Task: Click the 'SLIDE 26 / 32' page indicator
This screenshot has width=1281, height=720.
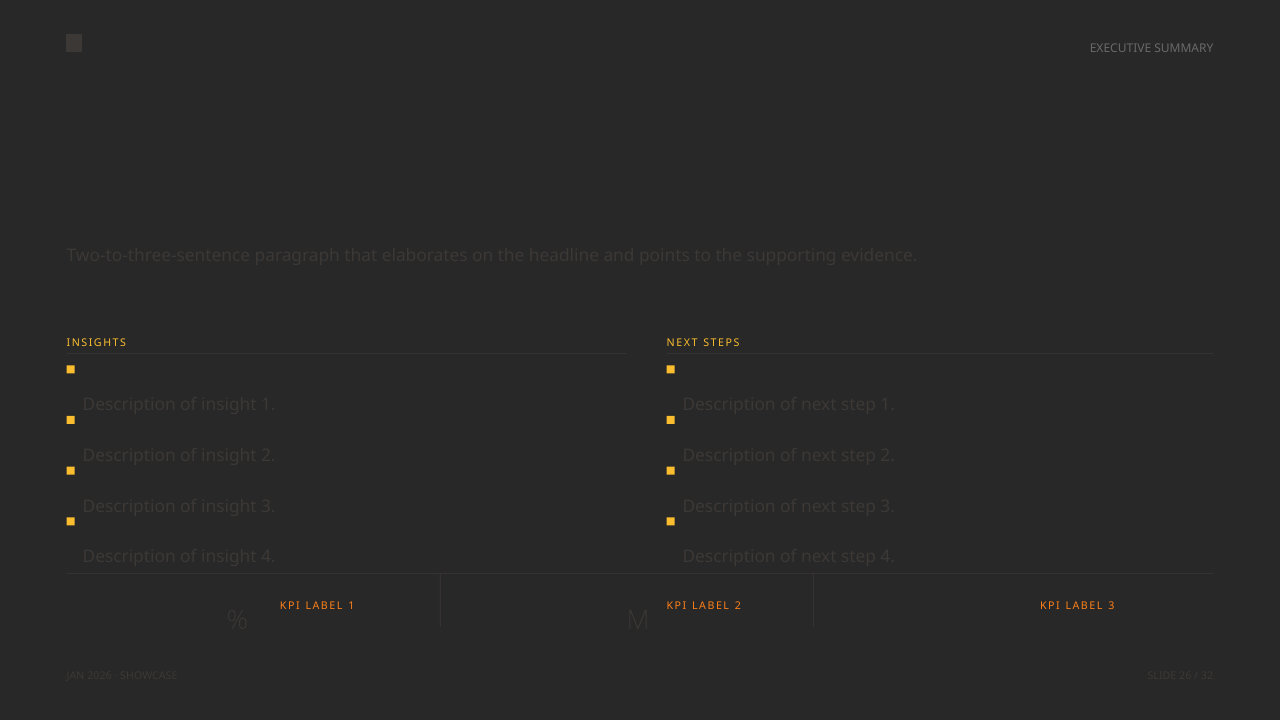Action: tap(1180, 676)
